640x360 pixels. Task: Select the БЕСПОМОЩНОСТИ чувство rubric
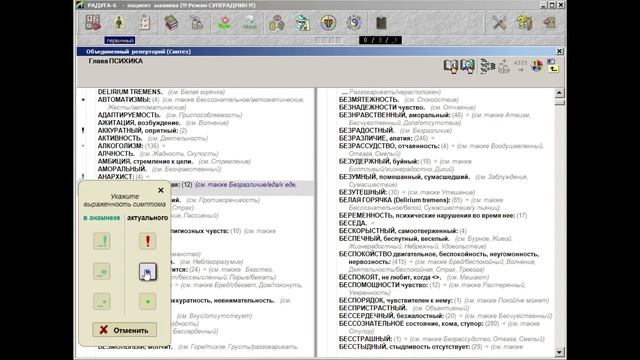click(383, 285)
